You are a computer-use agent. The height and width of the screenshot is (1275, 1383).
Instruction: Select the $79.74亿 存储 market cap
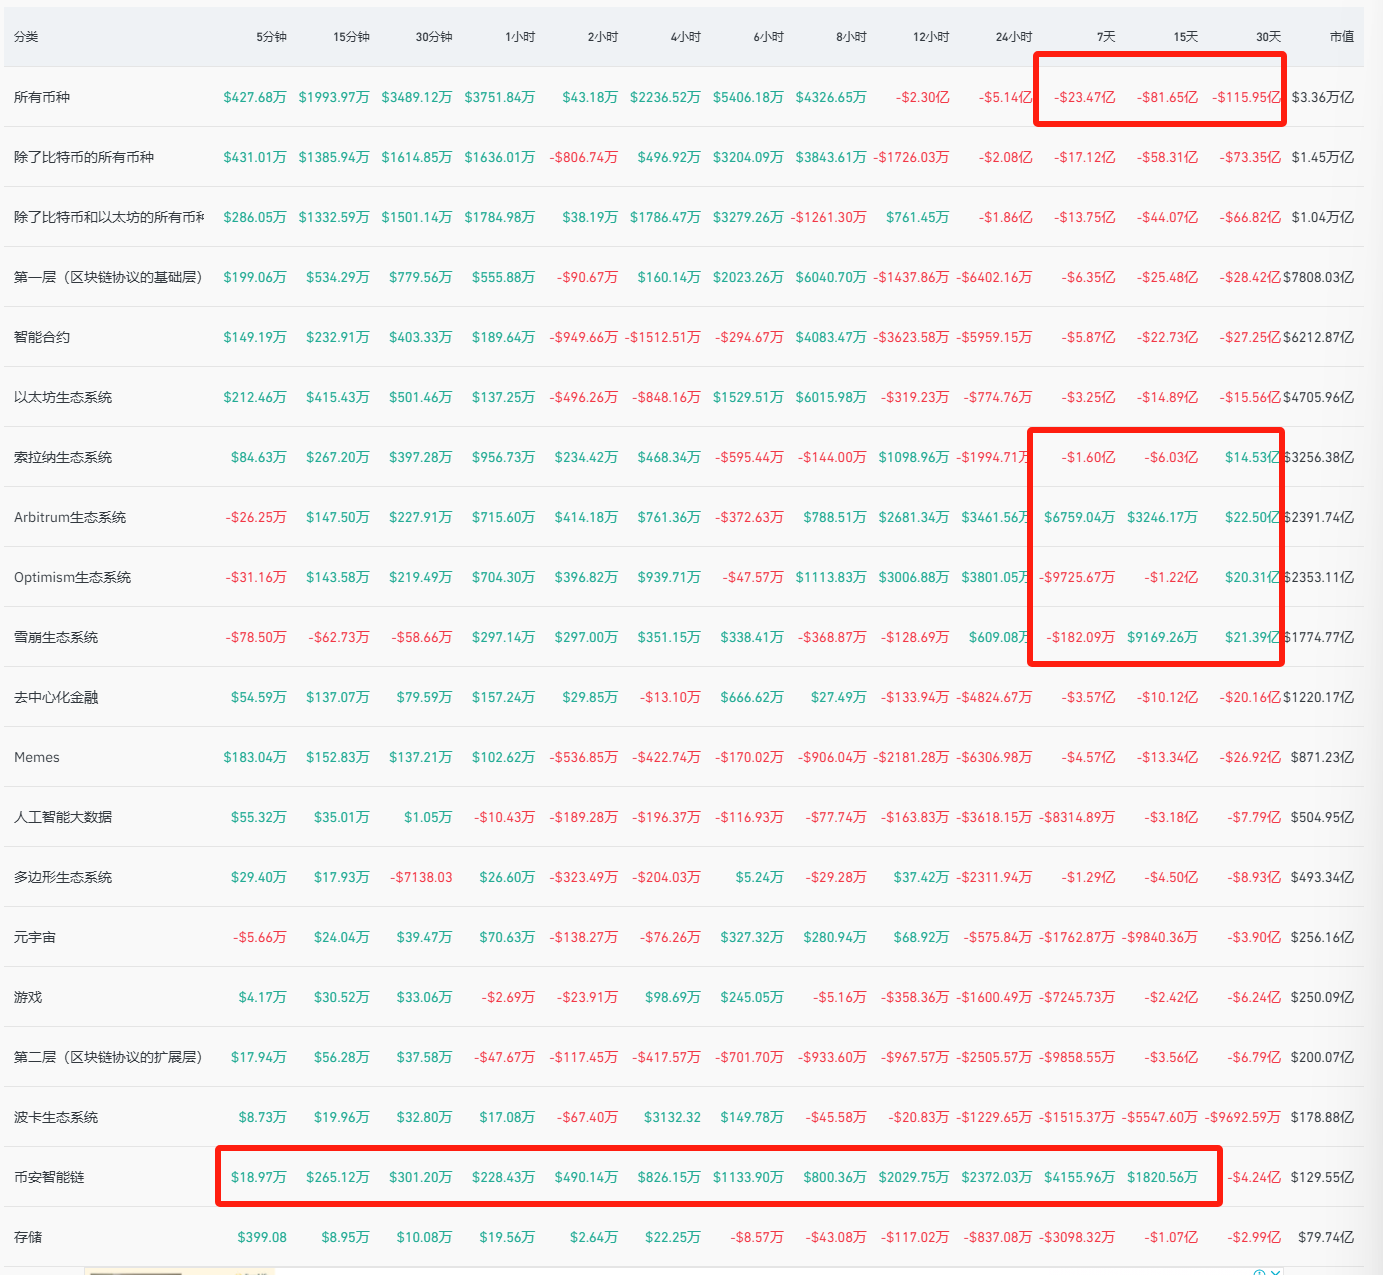1326,1237
